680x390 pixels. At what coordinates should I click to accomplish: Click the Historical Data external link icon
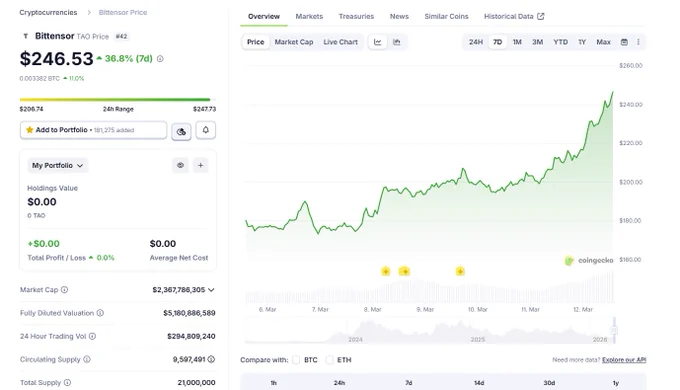pos(540,16)
